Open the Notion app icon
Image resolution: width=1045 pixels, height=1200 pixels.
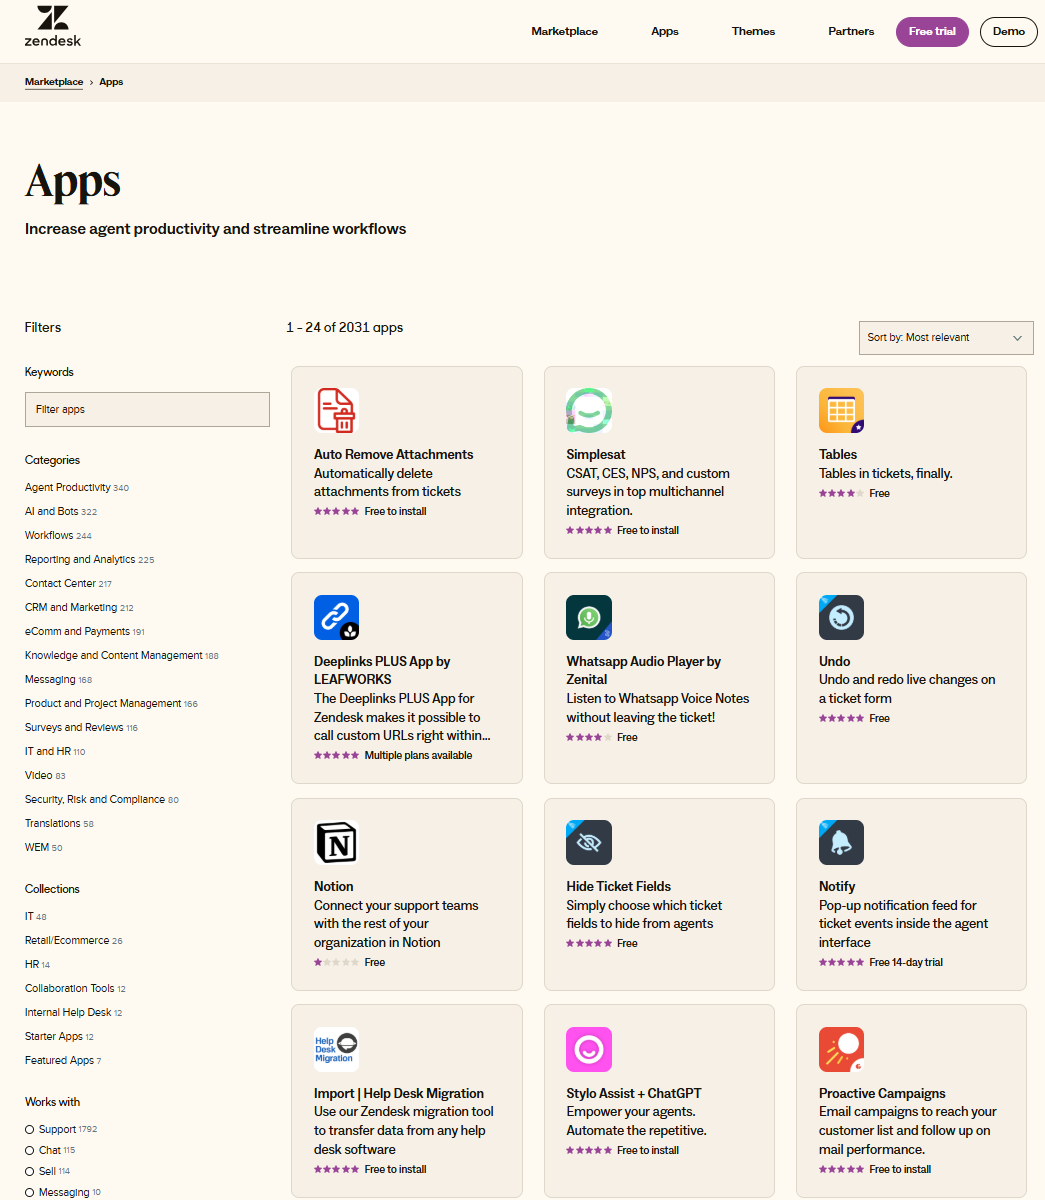click(336, 843)
